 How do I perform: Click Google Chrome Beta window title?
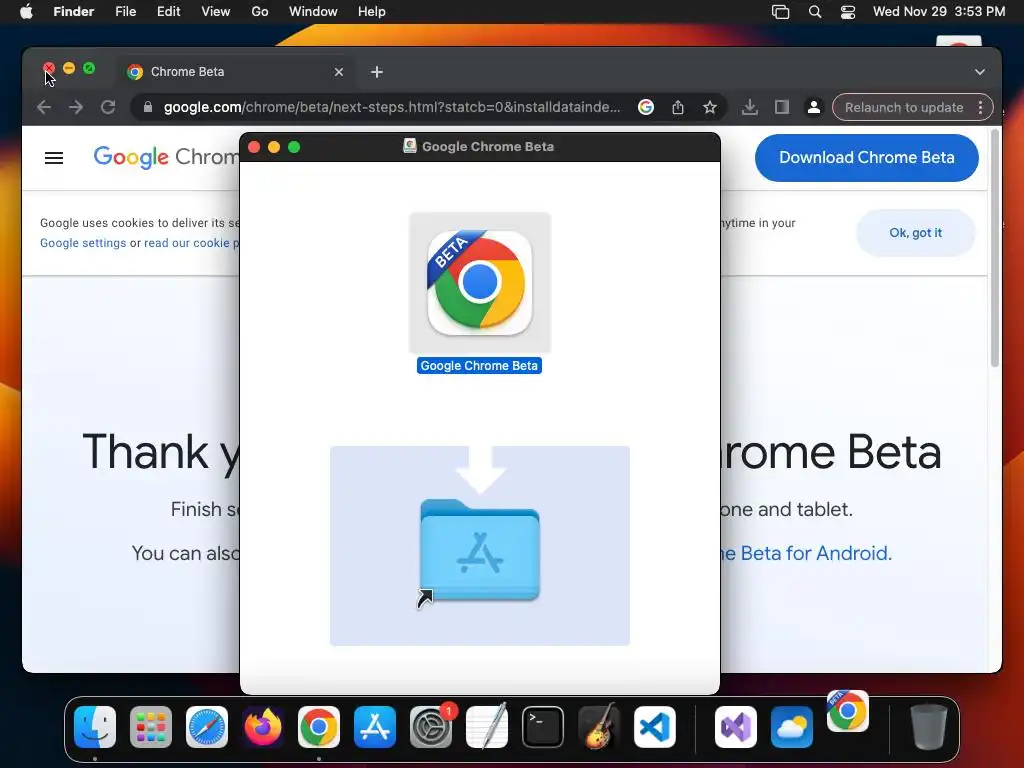pos(488,146)
